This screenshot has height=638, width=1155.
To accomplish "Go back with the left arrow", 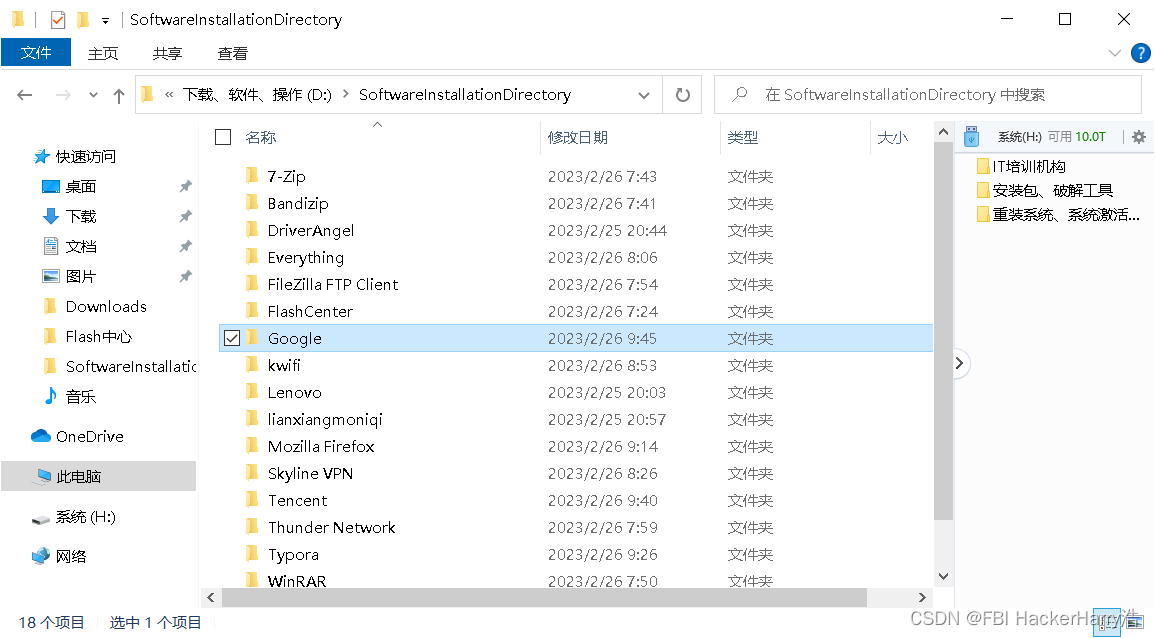I will [x=25, y=95].
